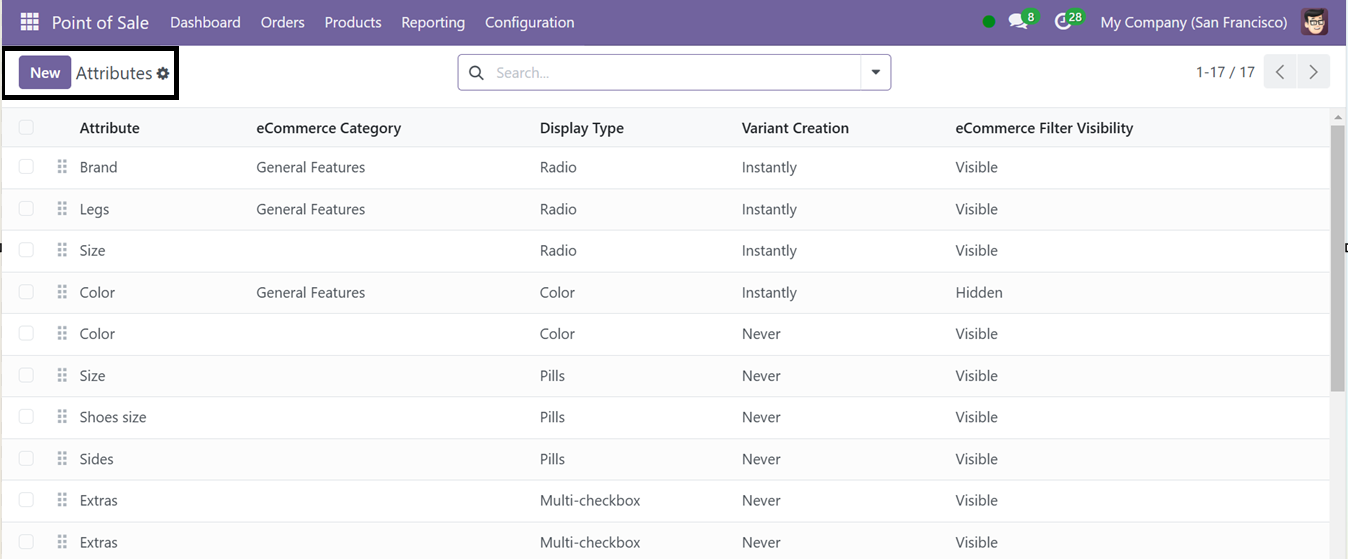
Task: Click the vertical scrollbar thumb
Action: (1338, 258)
